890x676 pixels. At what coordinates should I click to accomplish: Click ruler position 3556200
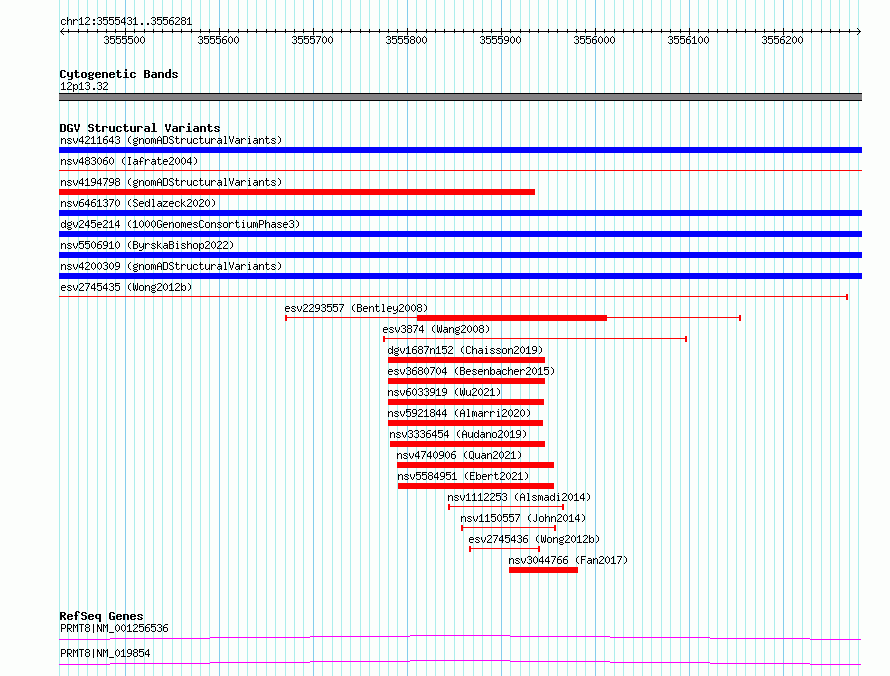[782, 40]
